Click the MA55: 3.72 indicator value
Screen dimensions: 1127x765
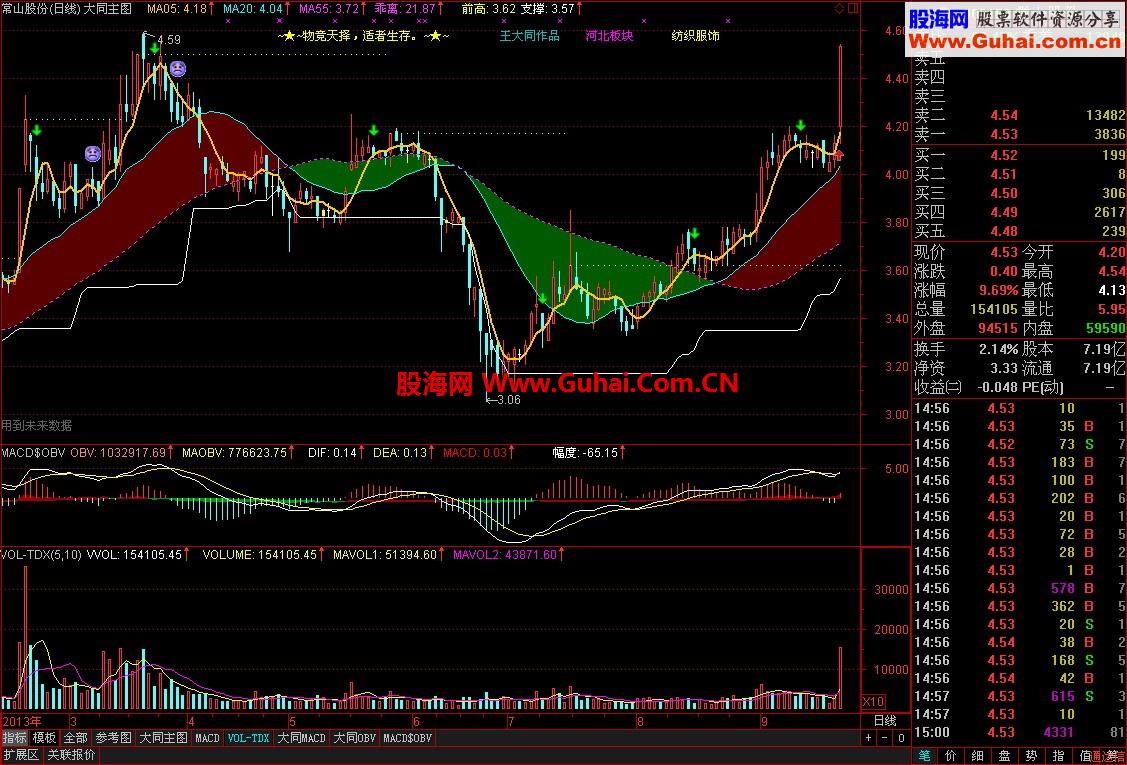pos(328,9)
